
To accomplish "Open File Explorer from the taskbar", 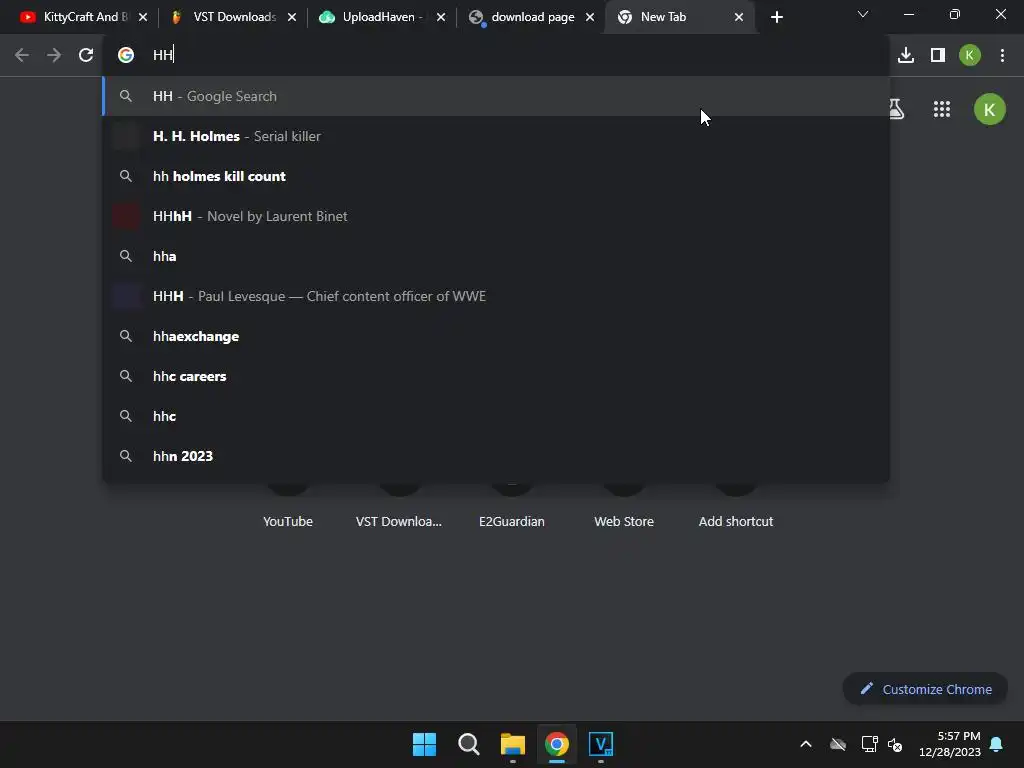I will tap(513, 744).
